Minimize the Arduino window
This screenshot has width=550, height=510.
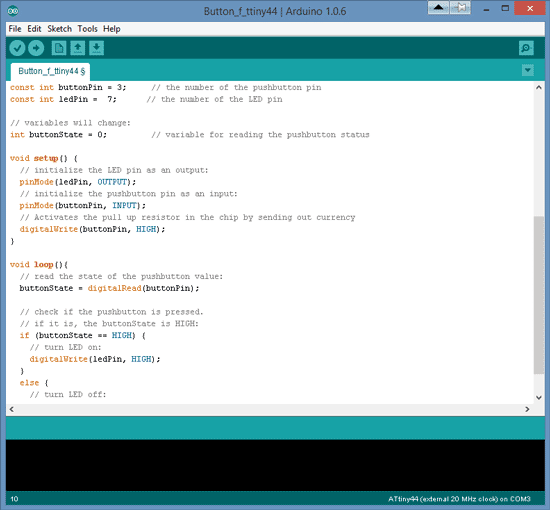click(487, 9)
